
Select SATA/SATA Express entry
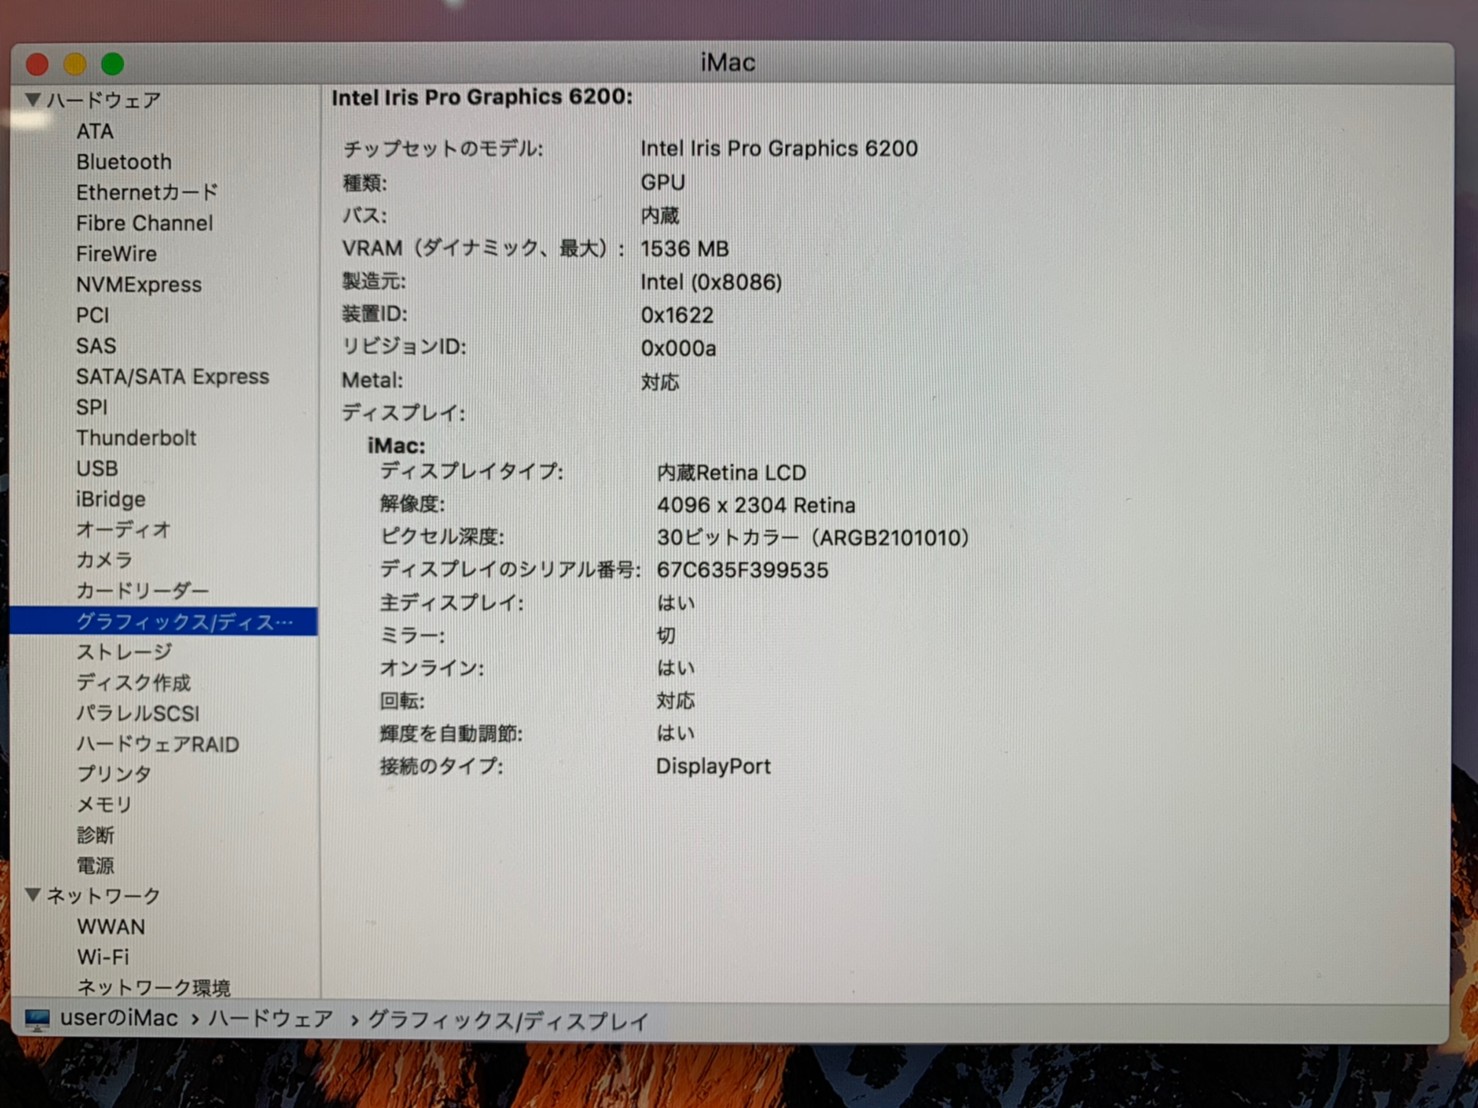pos(172,377)
